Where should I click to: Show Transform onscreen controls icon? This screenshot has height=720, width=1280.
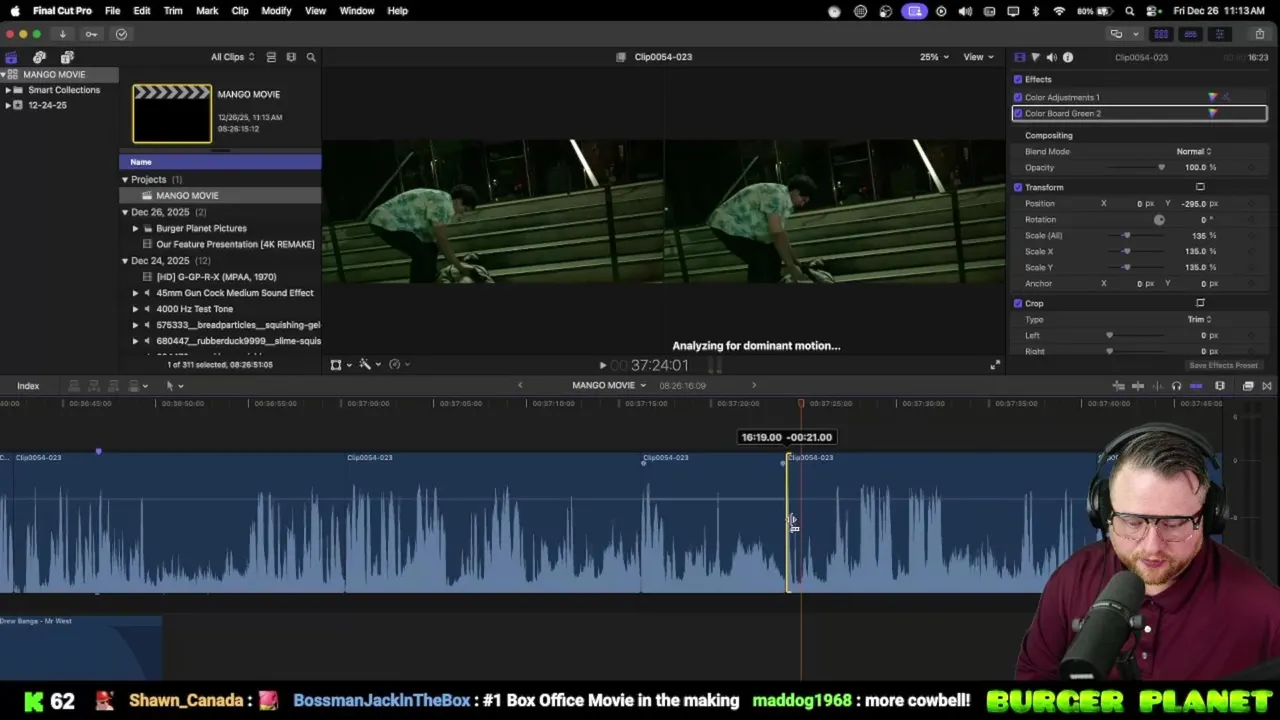tap(1200, 187)
